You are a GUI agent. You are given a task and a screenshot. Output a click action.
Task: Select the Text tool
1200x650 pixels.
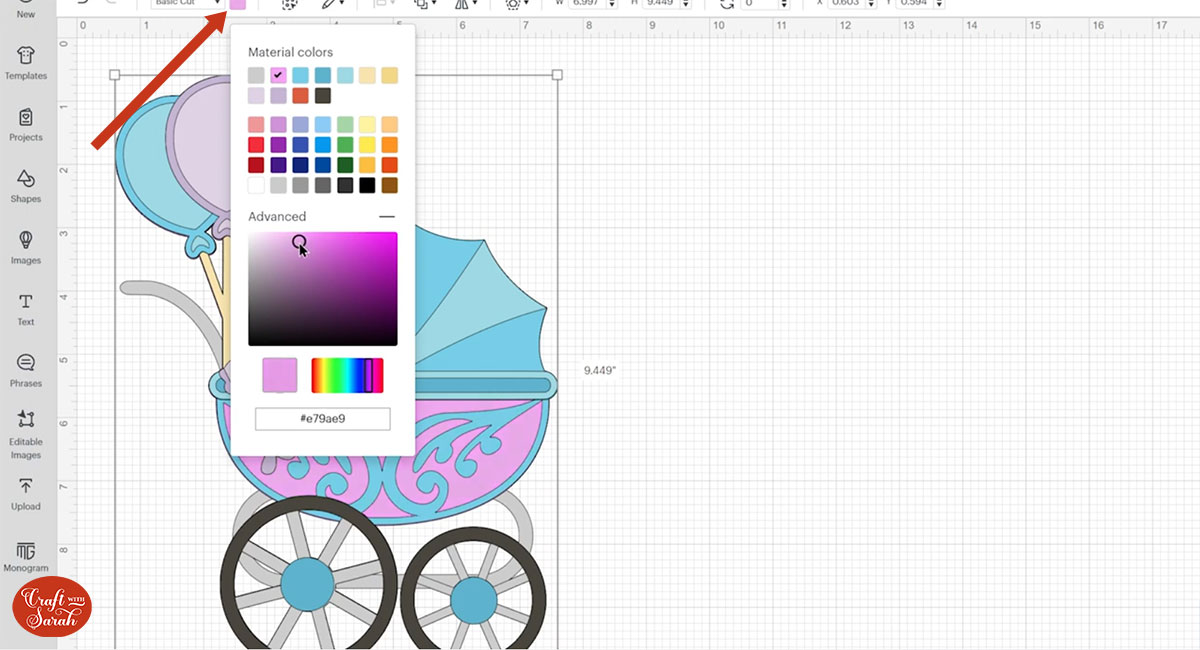(x=26, y=308)
